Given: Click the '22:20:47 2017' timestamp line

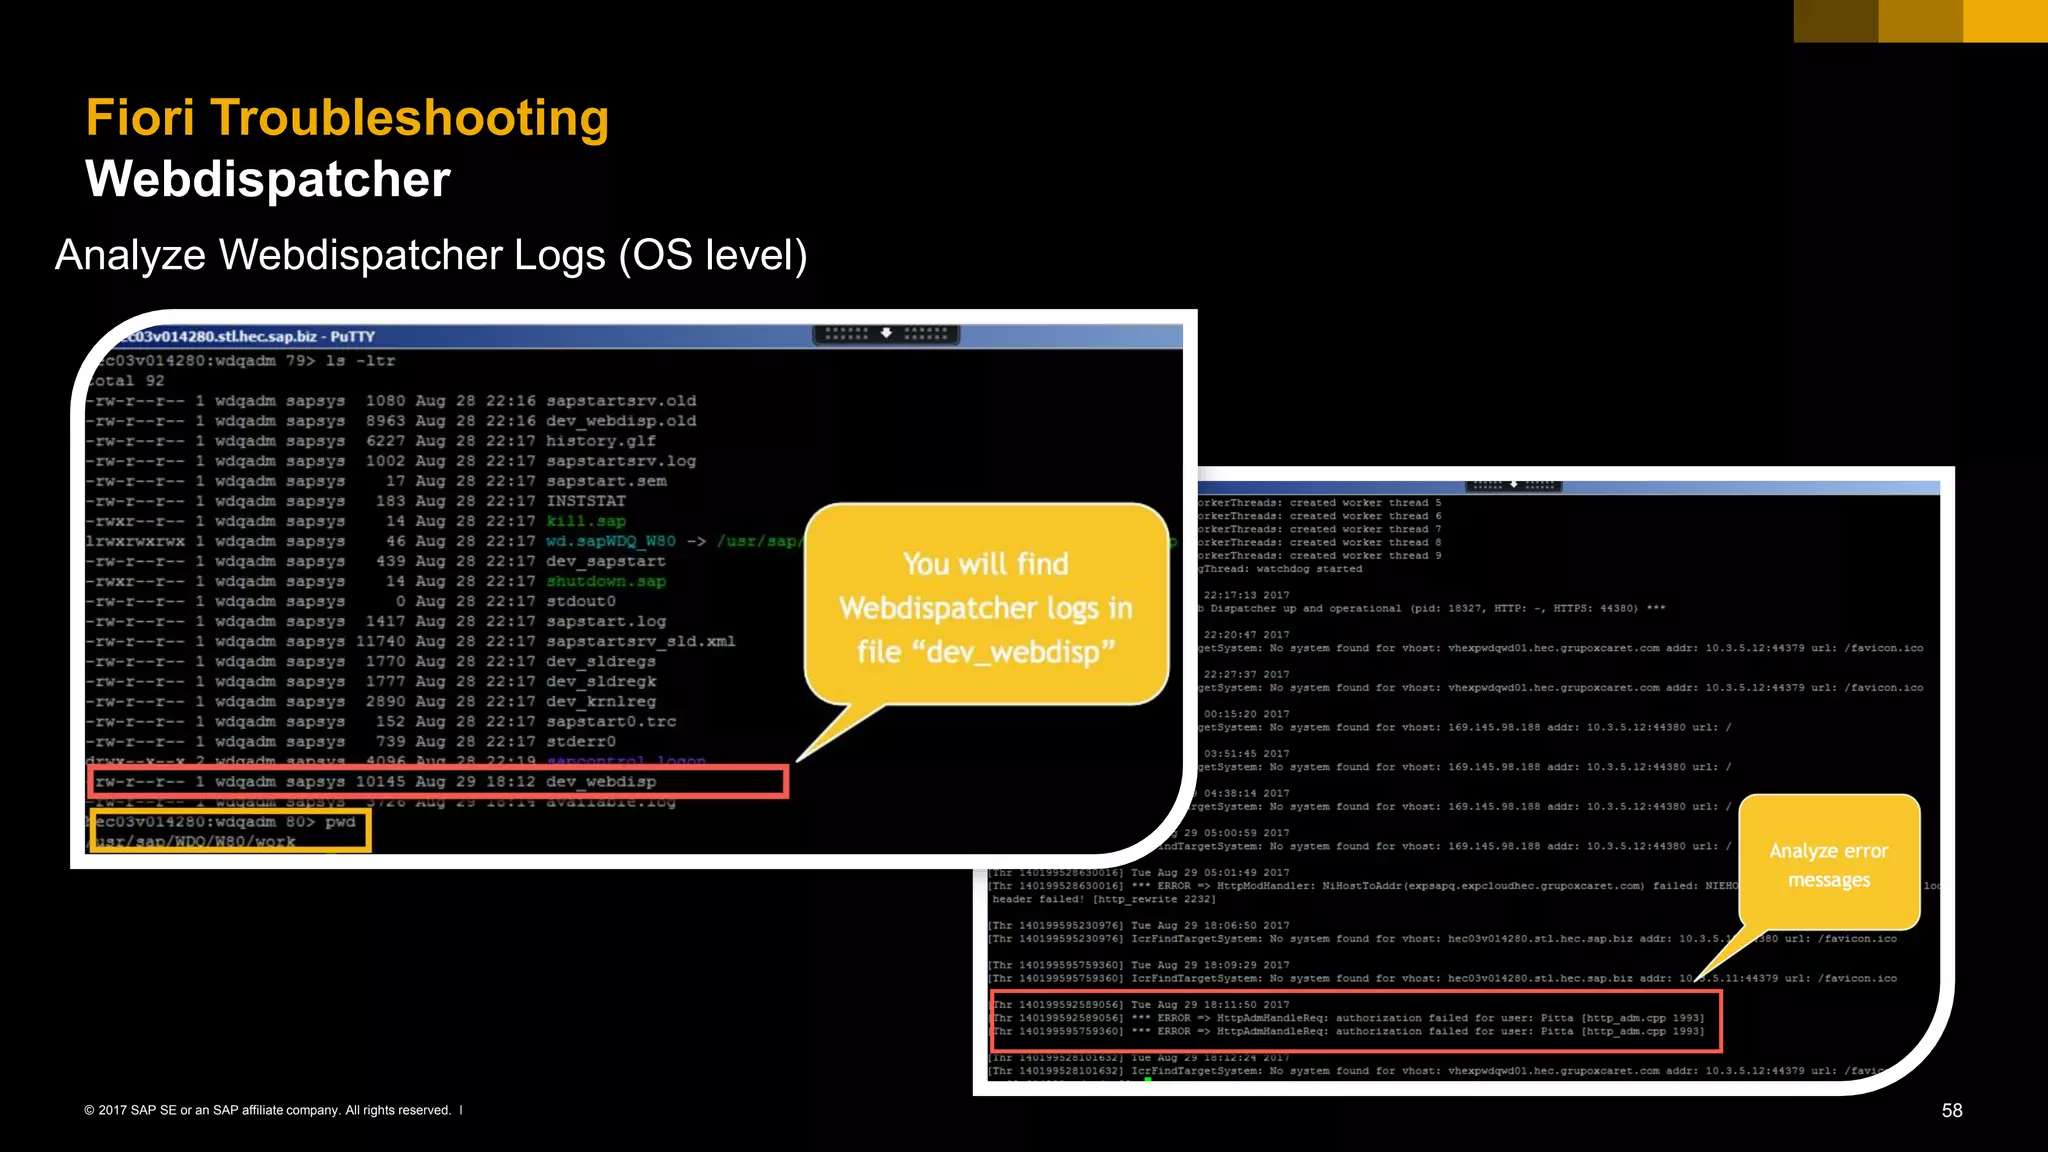Looking at the screenshot, I should pyautogui.click(x=1246, y=634).
